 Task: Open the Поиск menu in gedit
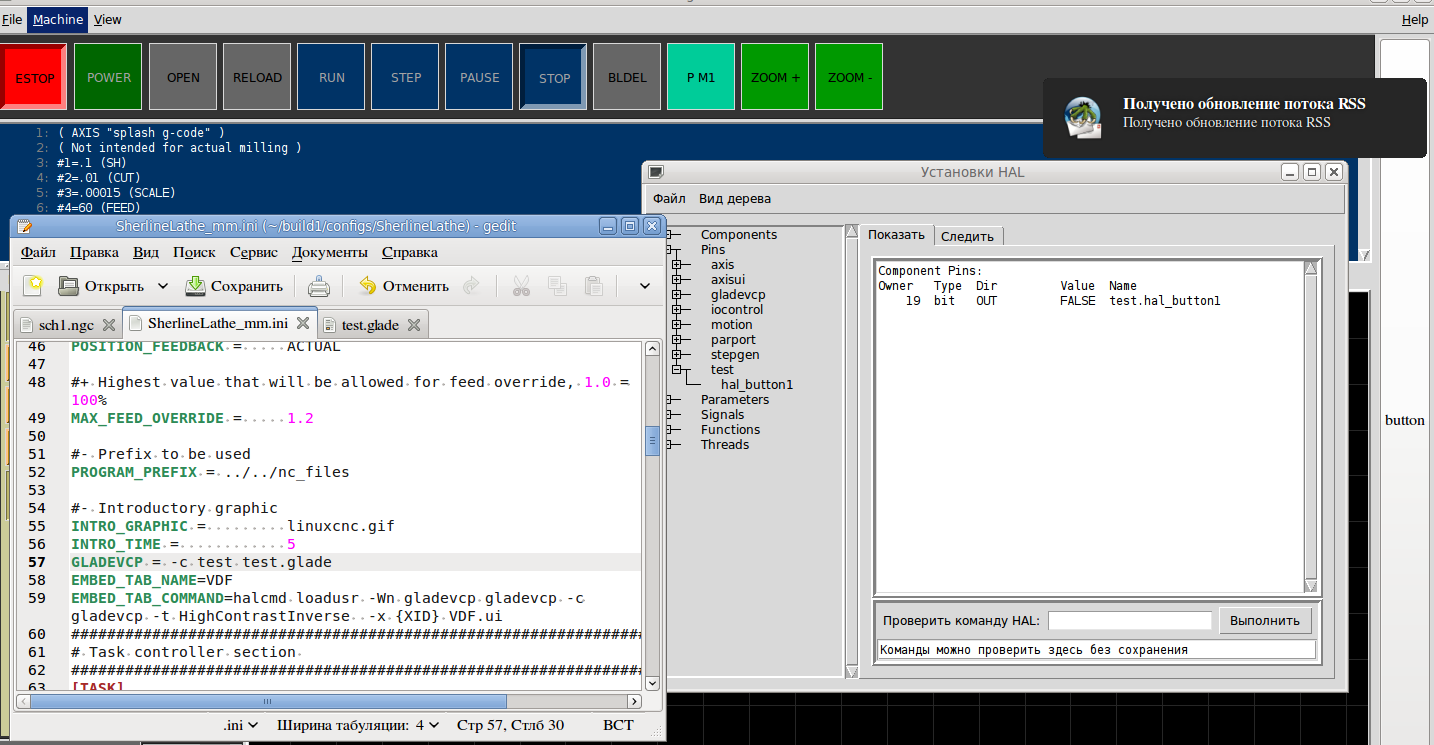[194, 253]
